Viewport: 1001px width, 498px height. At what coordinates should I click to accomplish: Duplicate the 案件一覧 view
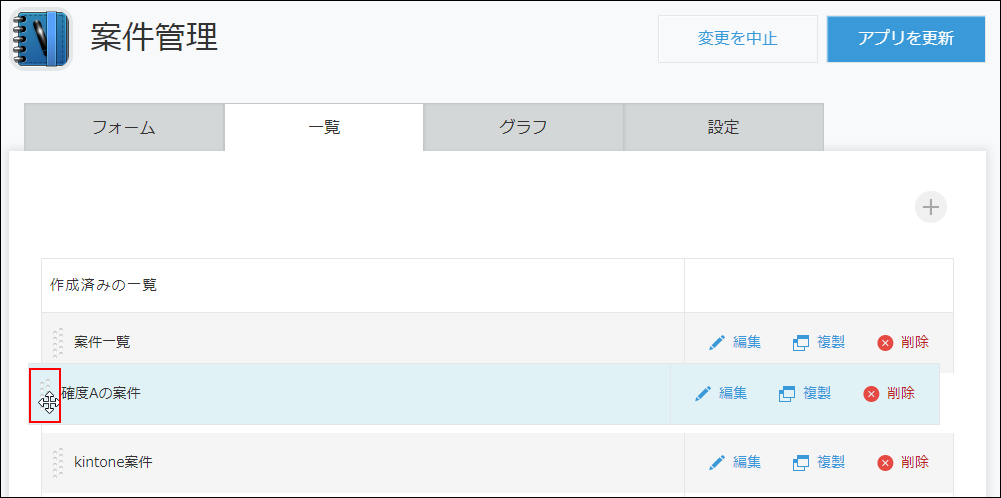coord(819,342)
